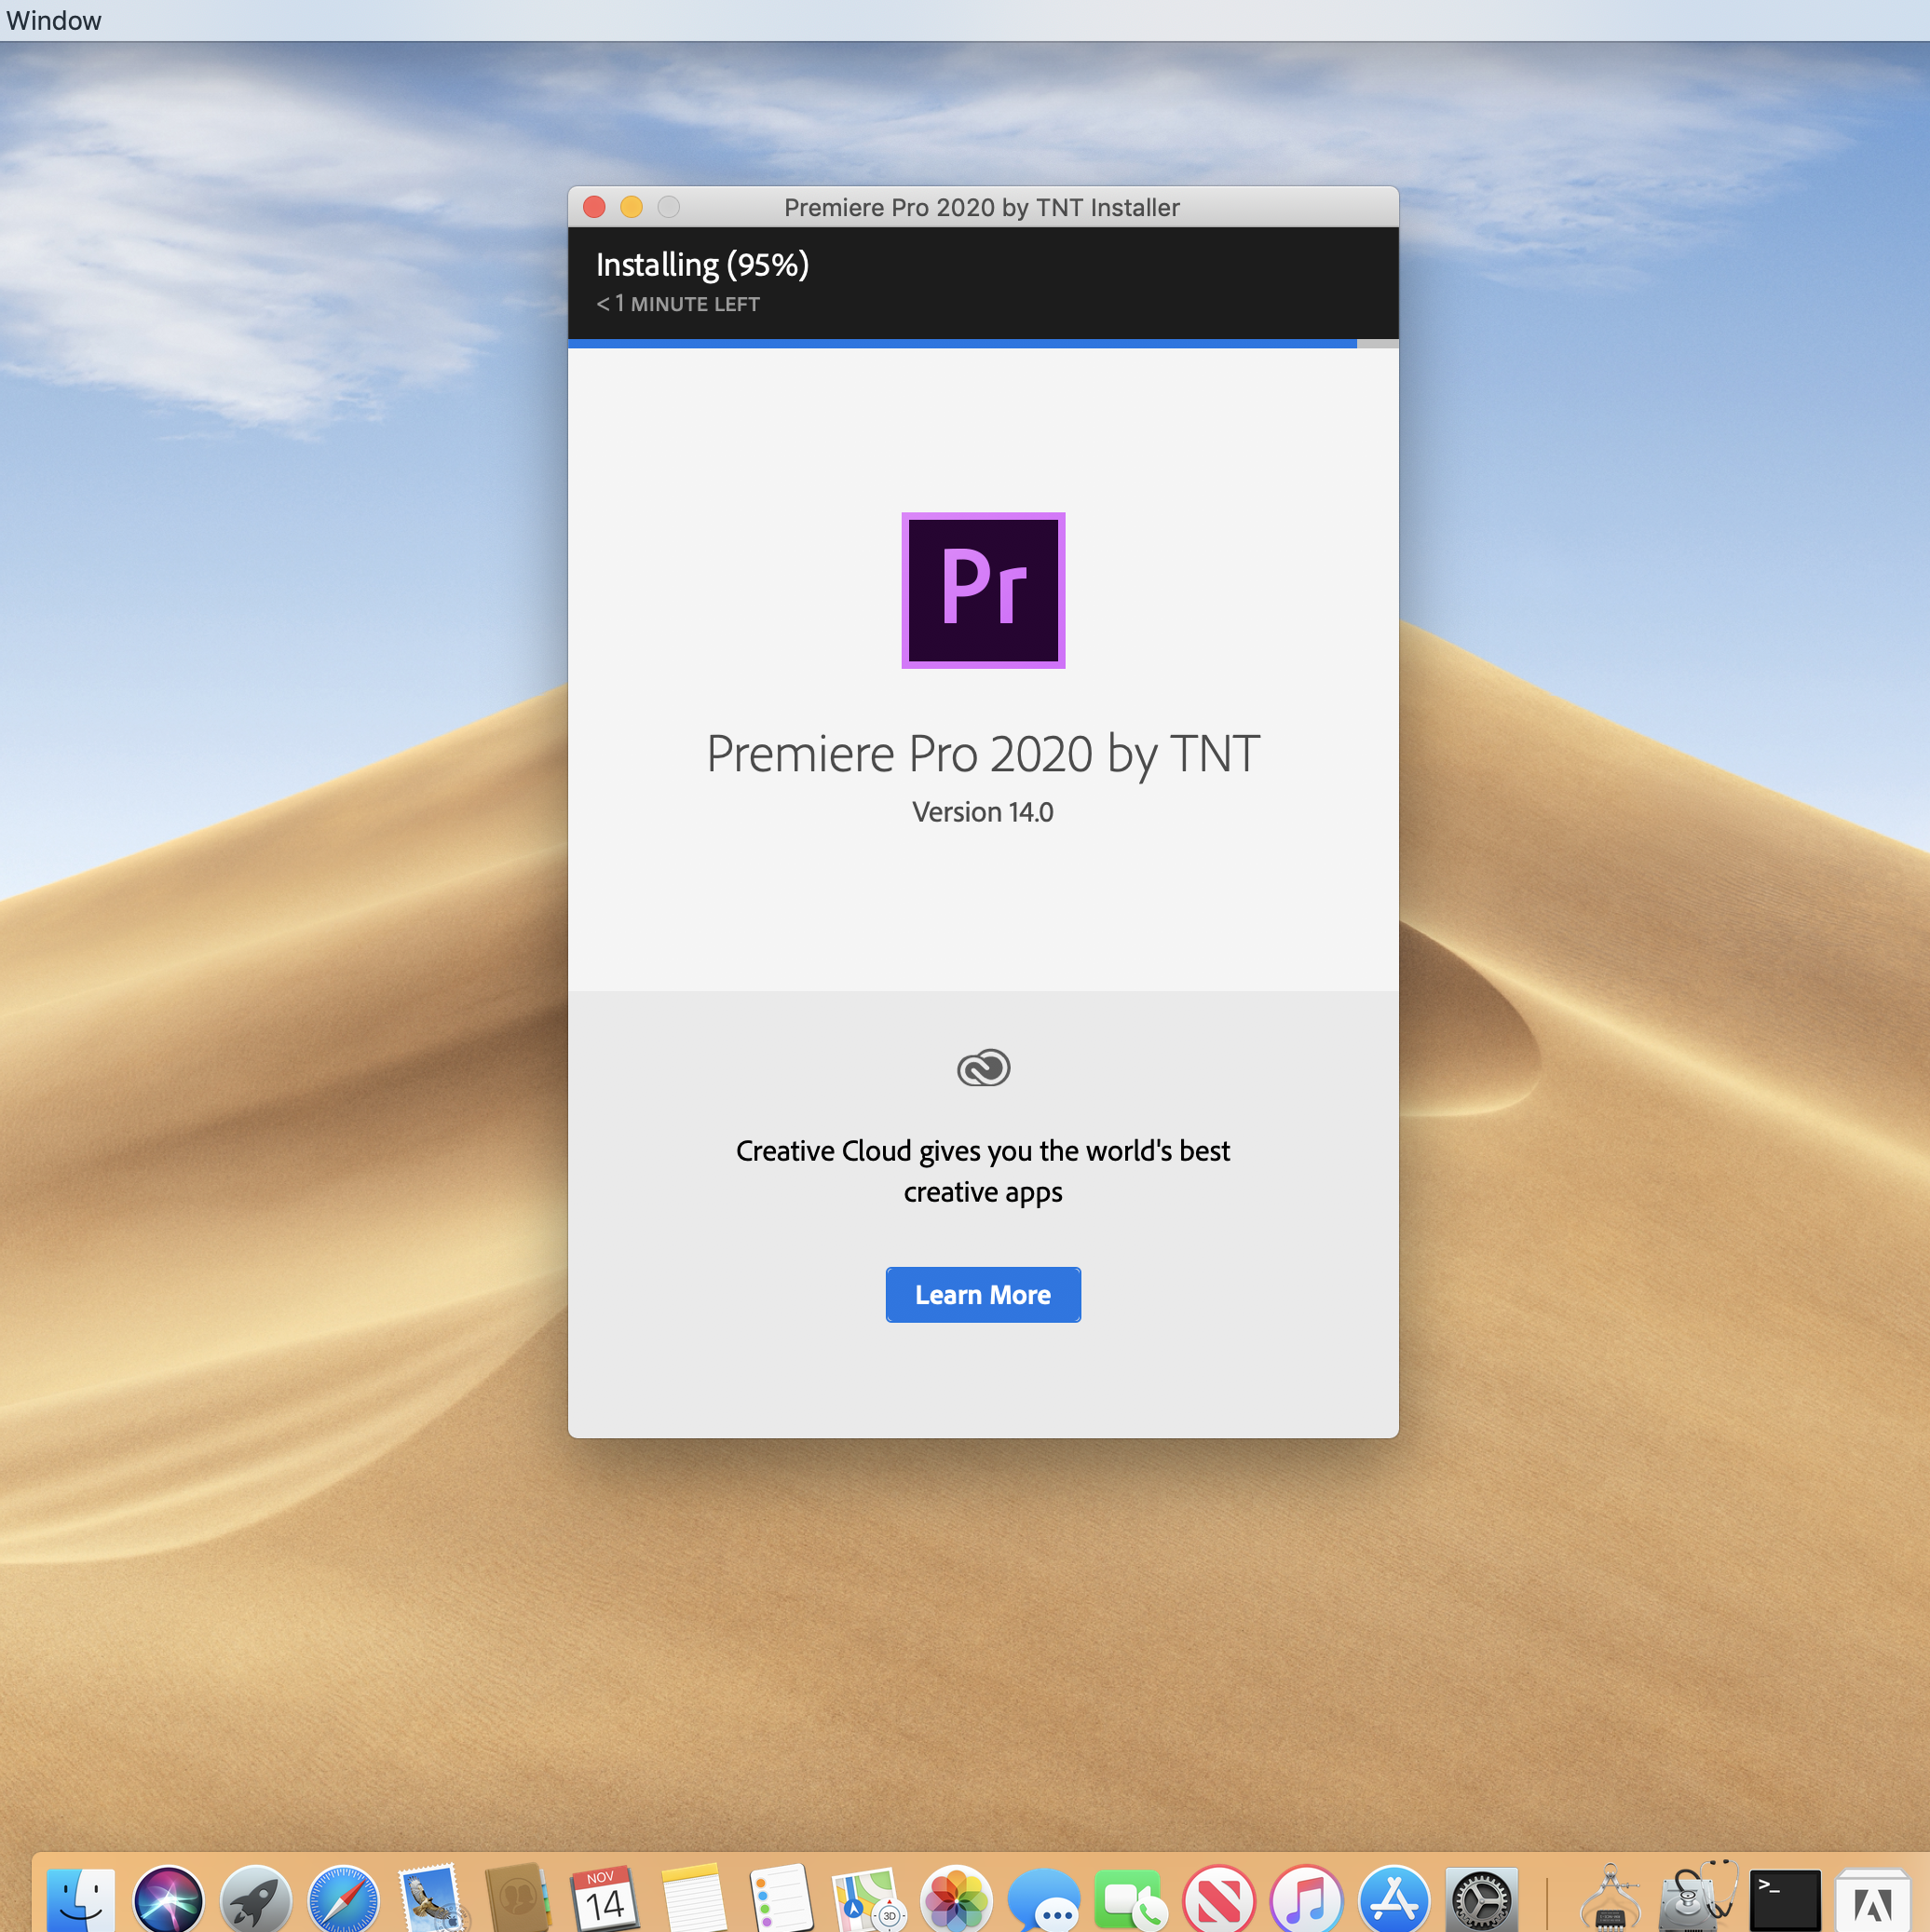The width and height of the screenshot is (1930, 1932).
Task: Open Finder from the dock
Action: click(x=80, y=1898)
